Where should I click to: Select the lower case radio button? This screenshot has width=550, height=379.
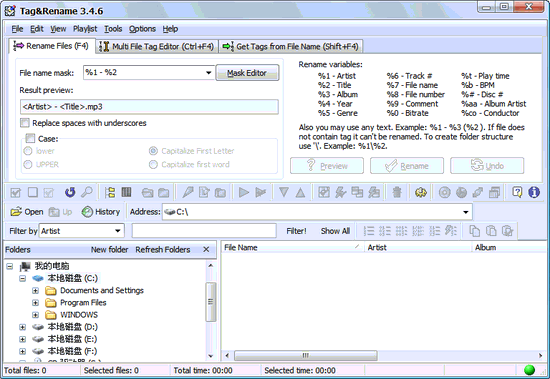coord(28,151)
